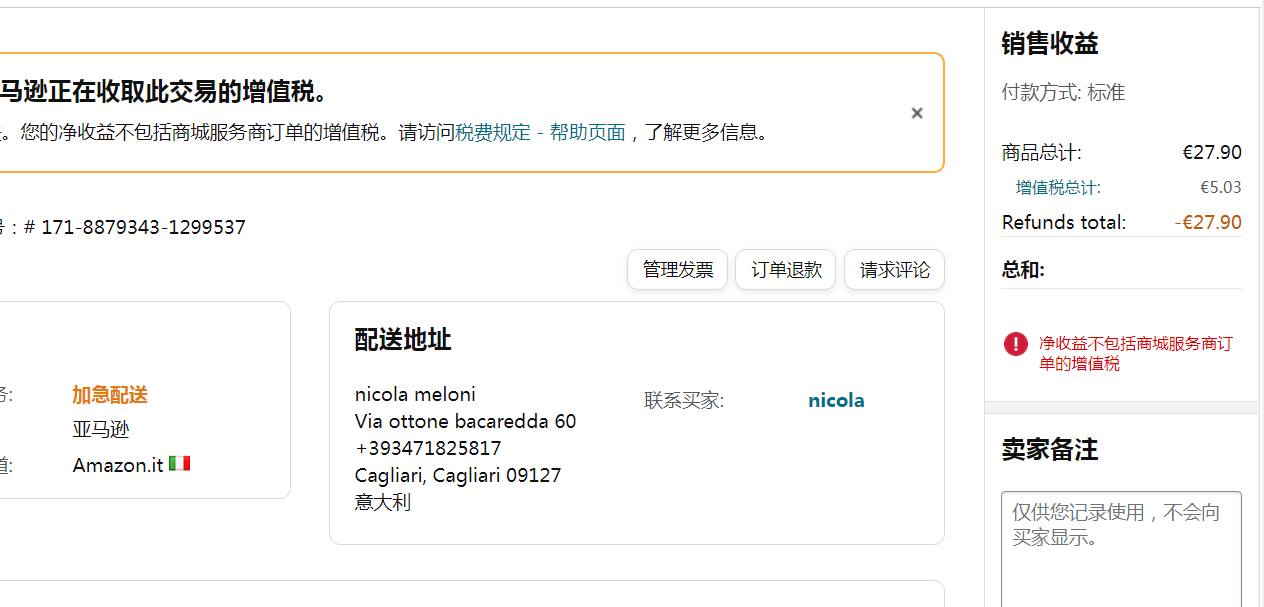Click the Via ottone bacaredda 60 address line

click(465, 421)
